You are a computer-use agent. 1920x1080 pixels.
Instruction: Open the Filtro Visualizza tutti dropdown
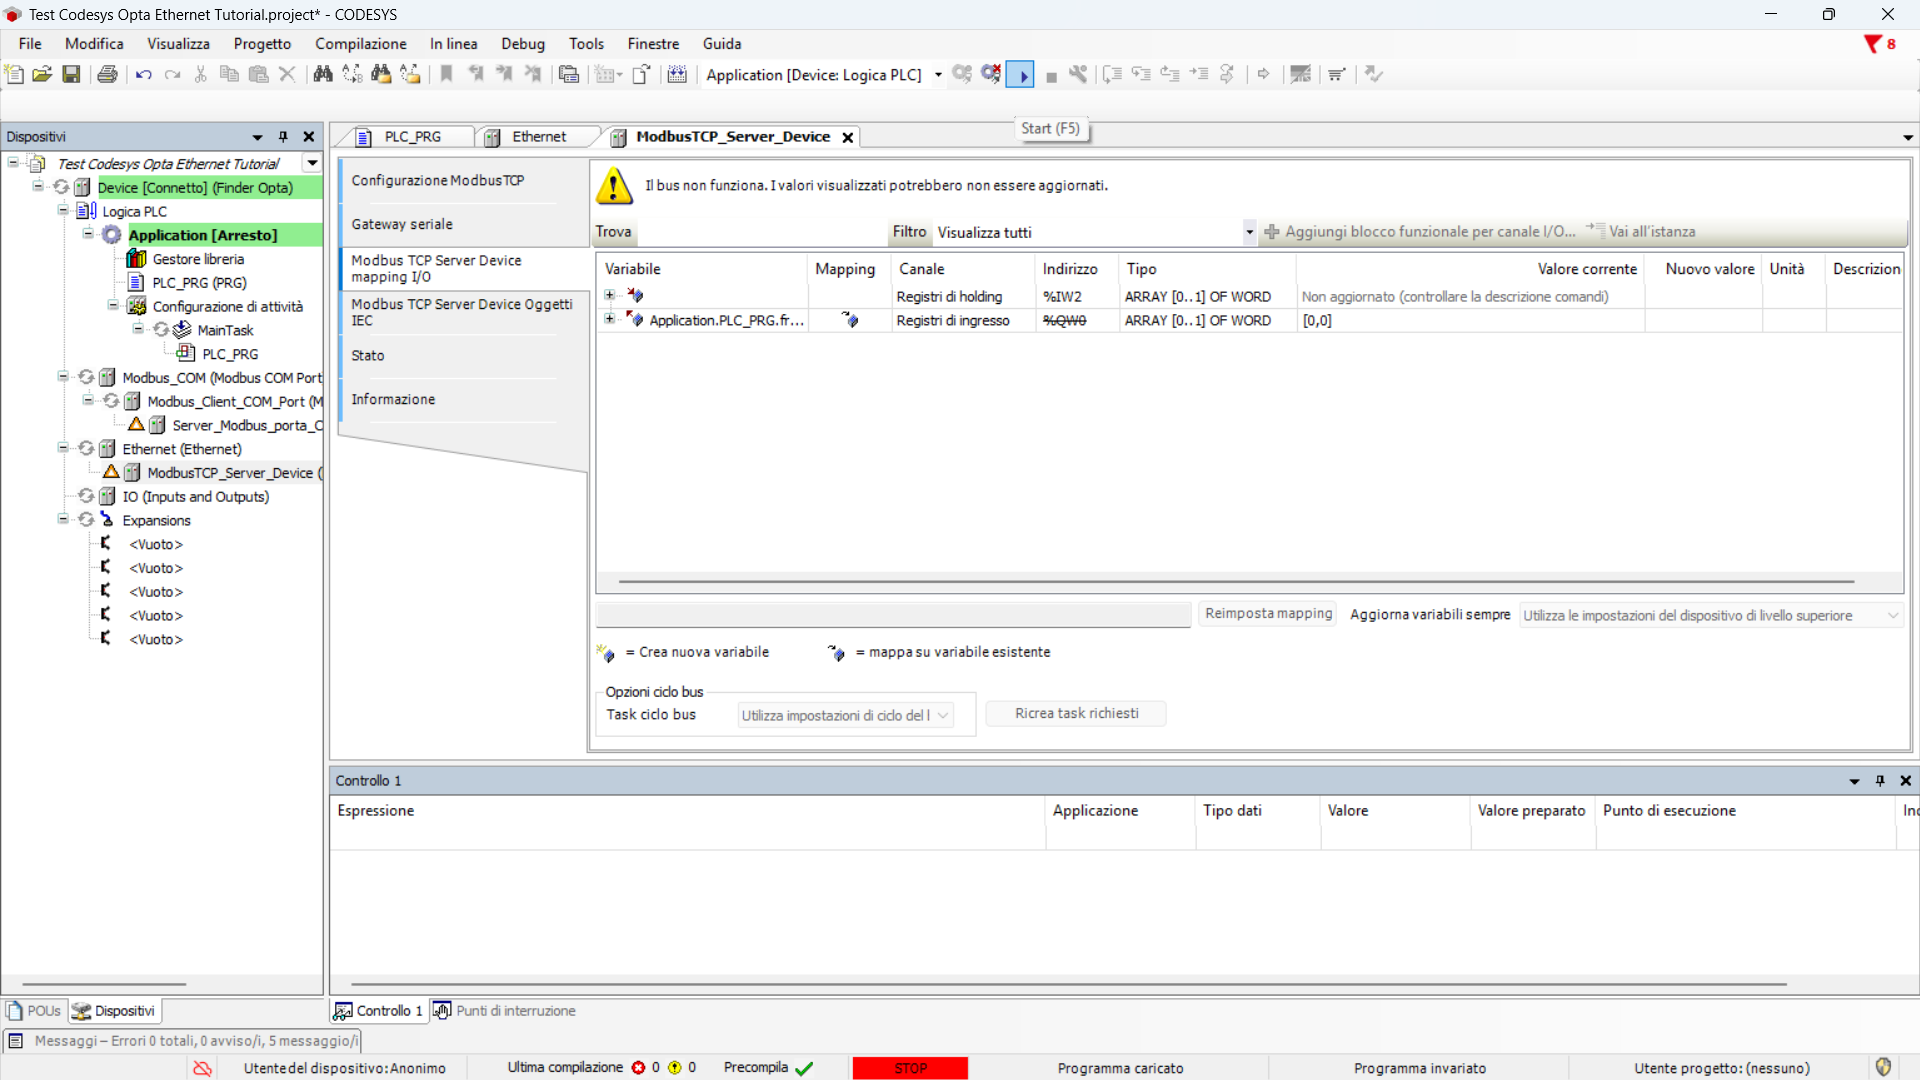click(1249, 232)
